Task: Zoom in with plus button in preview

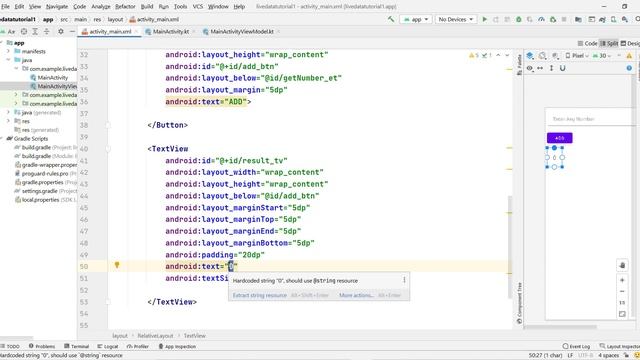Action: click(622, 280)
